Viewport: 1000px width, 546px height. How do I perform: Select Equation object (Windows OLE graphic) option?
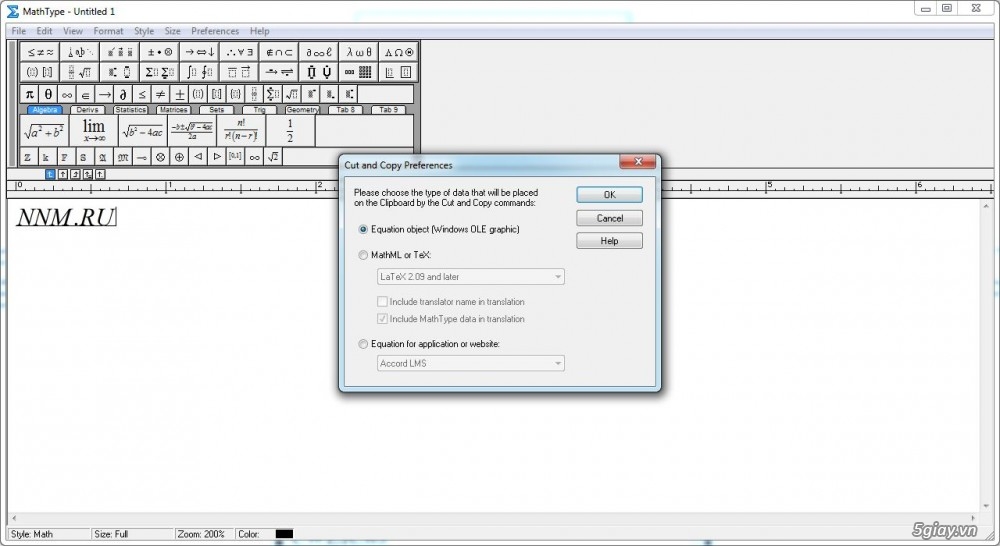point(440,229)
